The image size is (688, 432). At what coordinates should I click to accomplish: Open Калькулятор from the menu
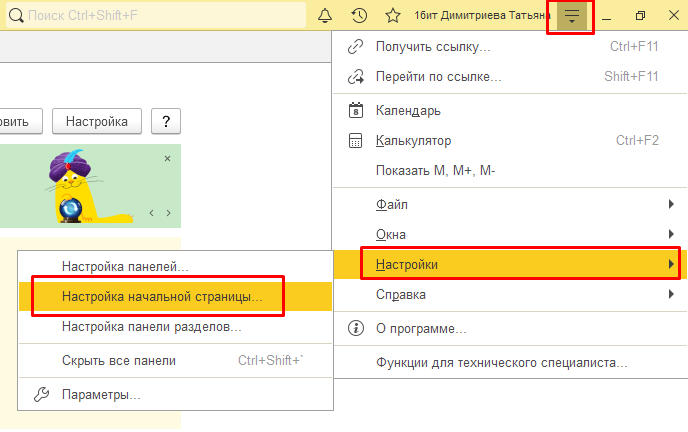point(413,140)
